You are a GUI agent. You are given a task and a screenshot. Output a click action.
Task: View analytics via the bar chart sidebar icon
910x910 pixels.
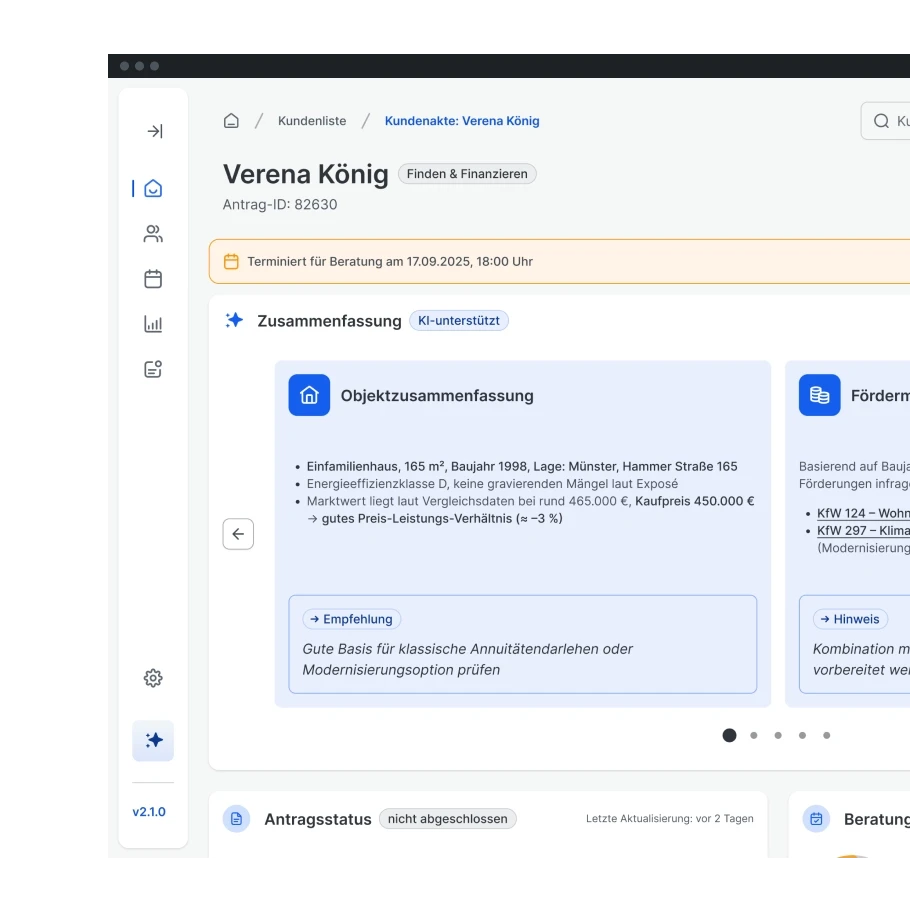(x=152, y=323)
